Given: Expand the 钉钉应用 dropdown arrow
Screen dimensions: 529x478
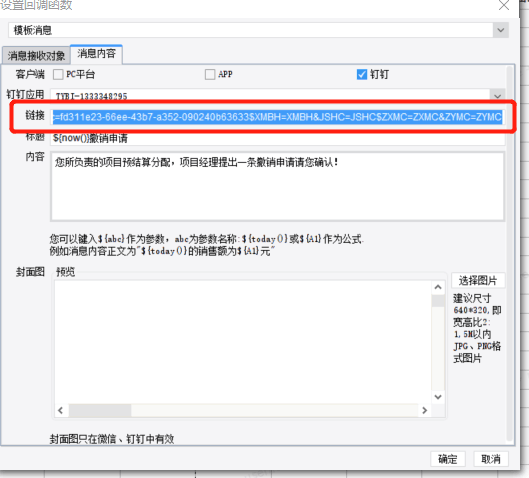Looking at the screenshot, I should click(497, 96).
